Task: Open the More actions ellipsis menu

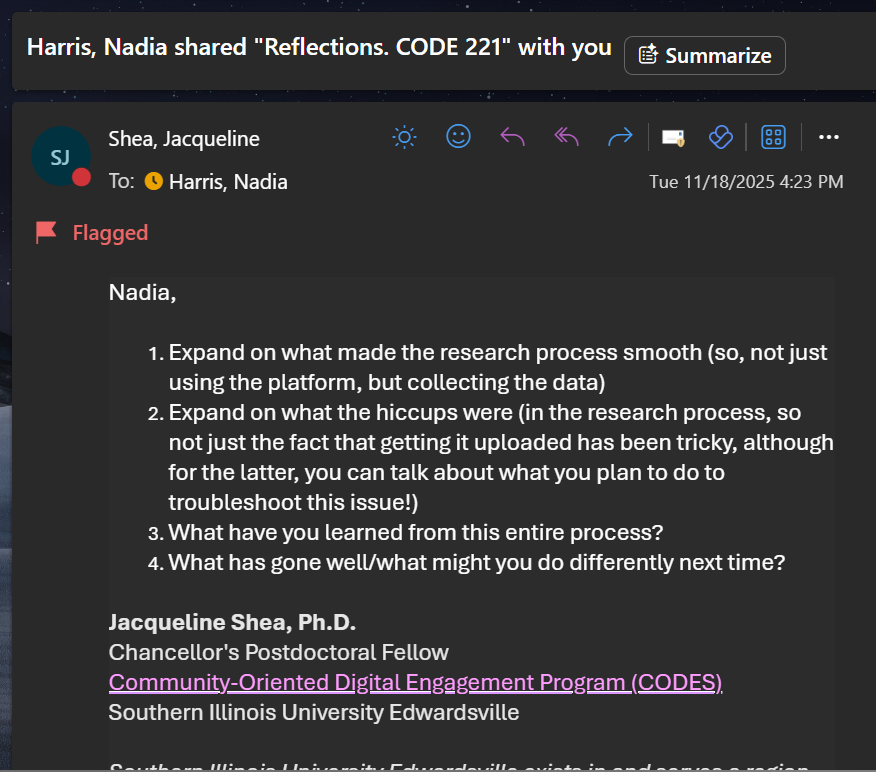Action: coord(828,137)
